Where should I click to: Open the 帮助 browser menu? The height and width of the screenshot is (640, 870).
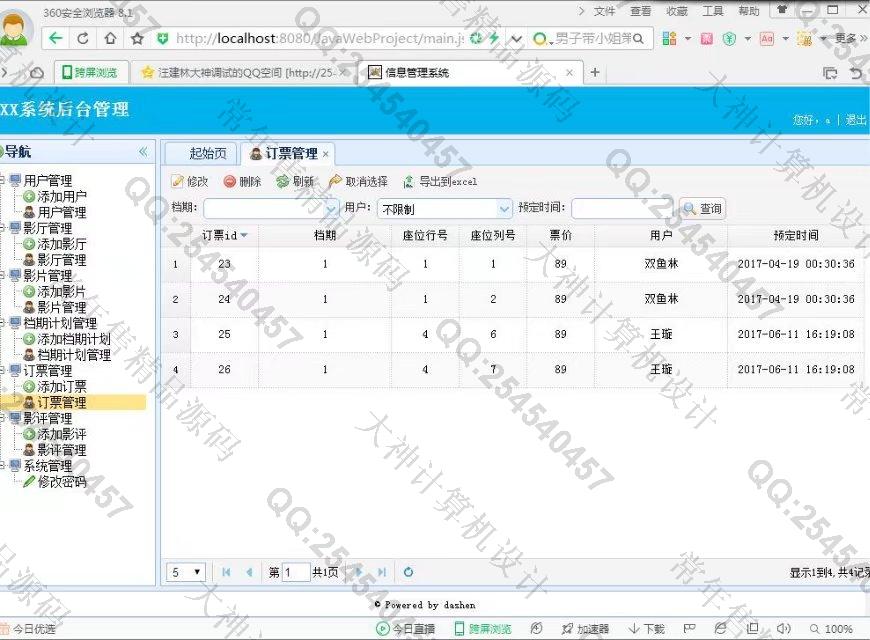click(x=749, y=11)
